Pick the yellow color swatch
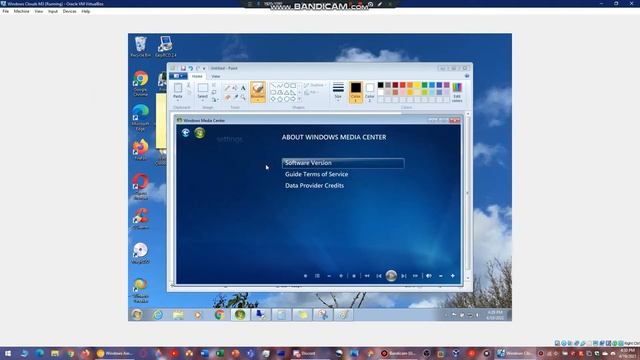This screenshot has height=360, width=640. [x=417, y=85]
